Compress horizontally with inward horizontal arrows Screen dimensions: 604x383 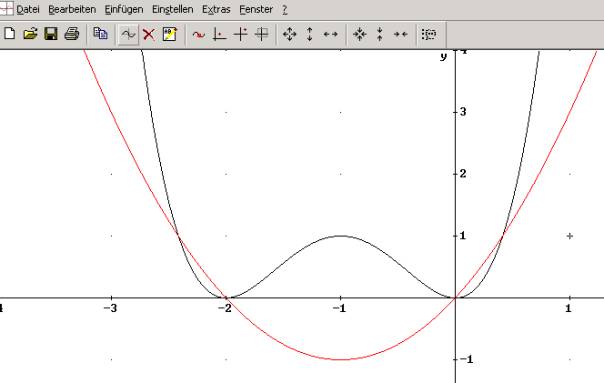[401, 34]
